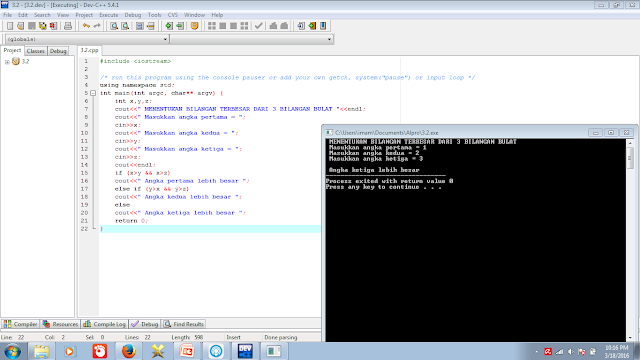
Task: Click the 3.2 project name in tree
Action: pyautogui.click(x=25, y=62)
